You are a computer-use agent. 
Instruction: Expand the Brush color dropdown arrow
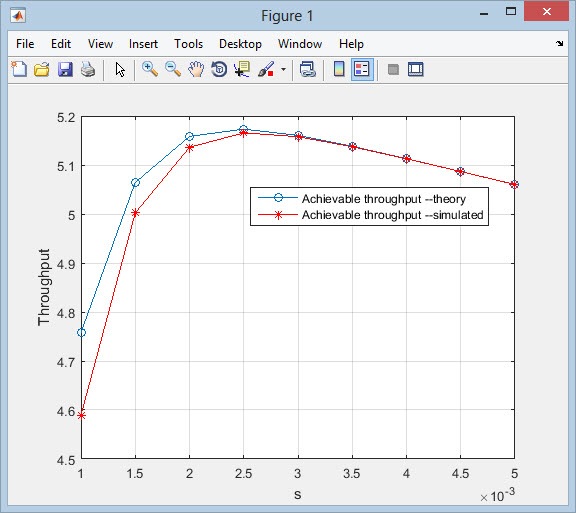click(283, 69)
